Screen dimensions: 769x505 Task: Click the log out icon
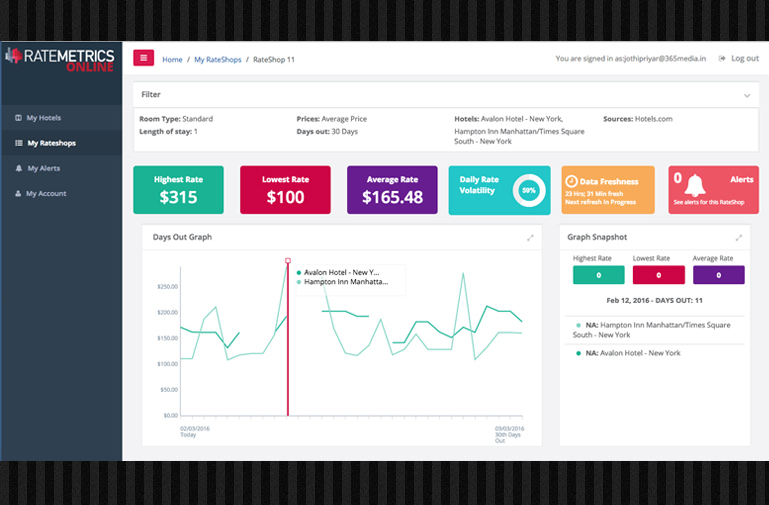pyautogui.click(x=723, y=59)
